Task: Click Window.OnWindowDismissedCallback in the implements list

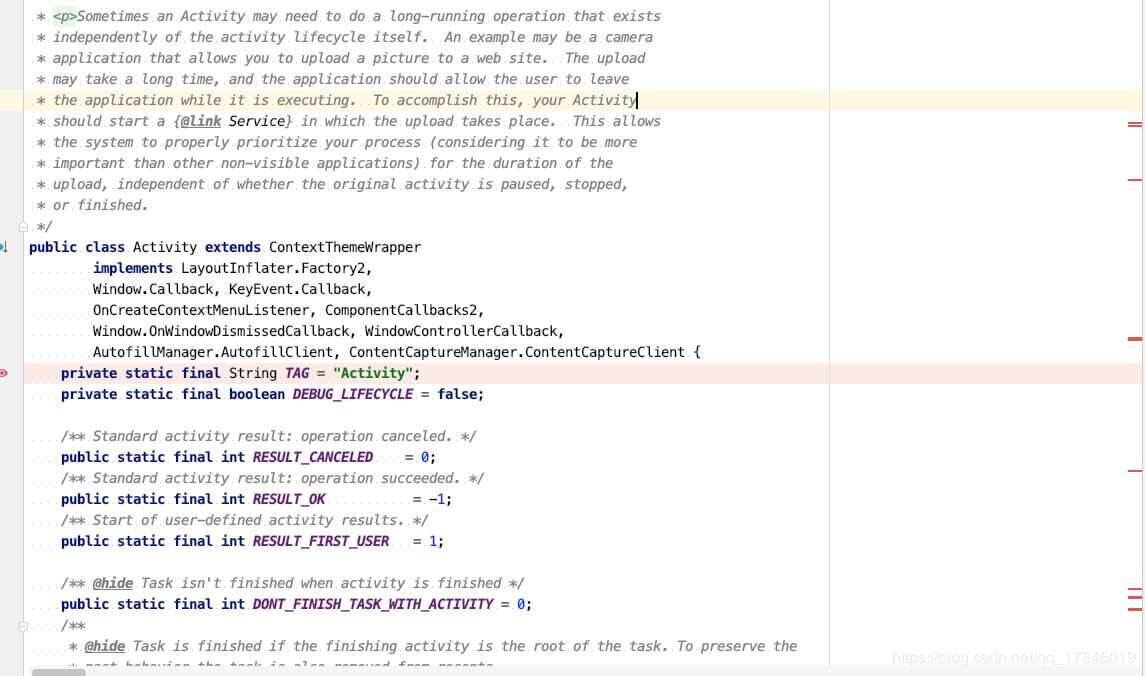Action: pos(221,332)
